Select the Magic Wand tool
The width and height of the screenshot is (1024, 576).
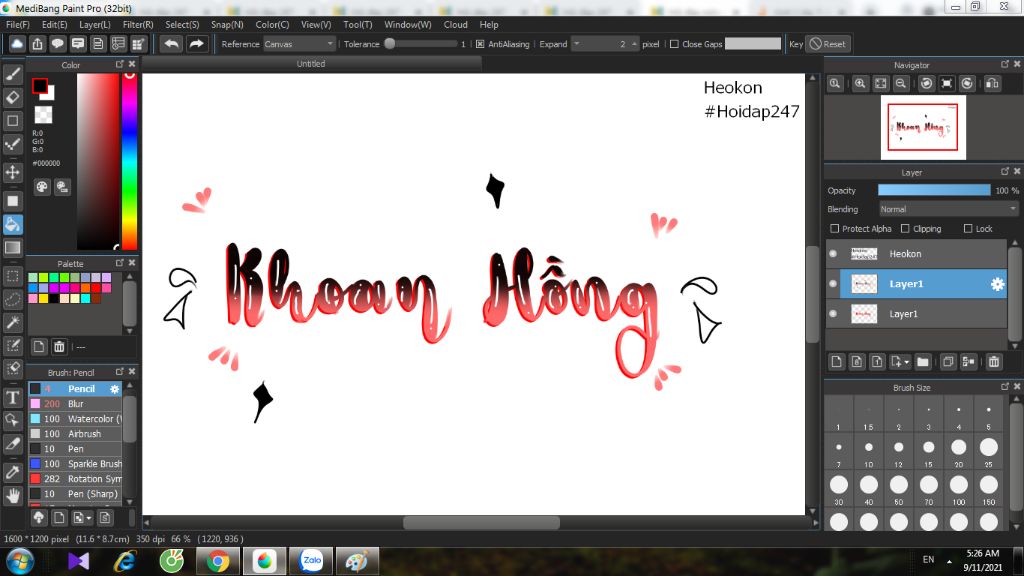(12, 322)
